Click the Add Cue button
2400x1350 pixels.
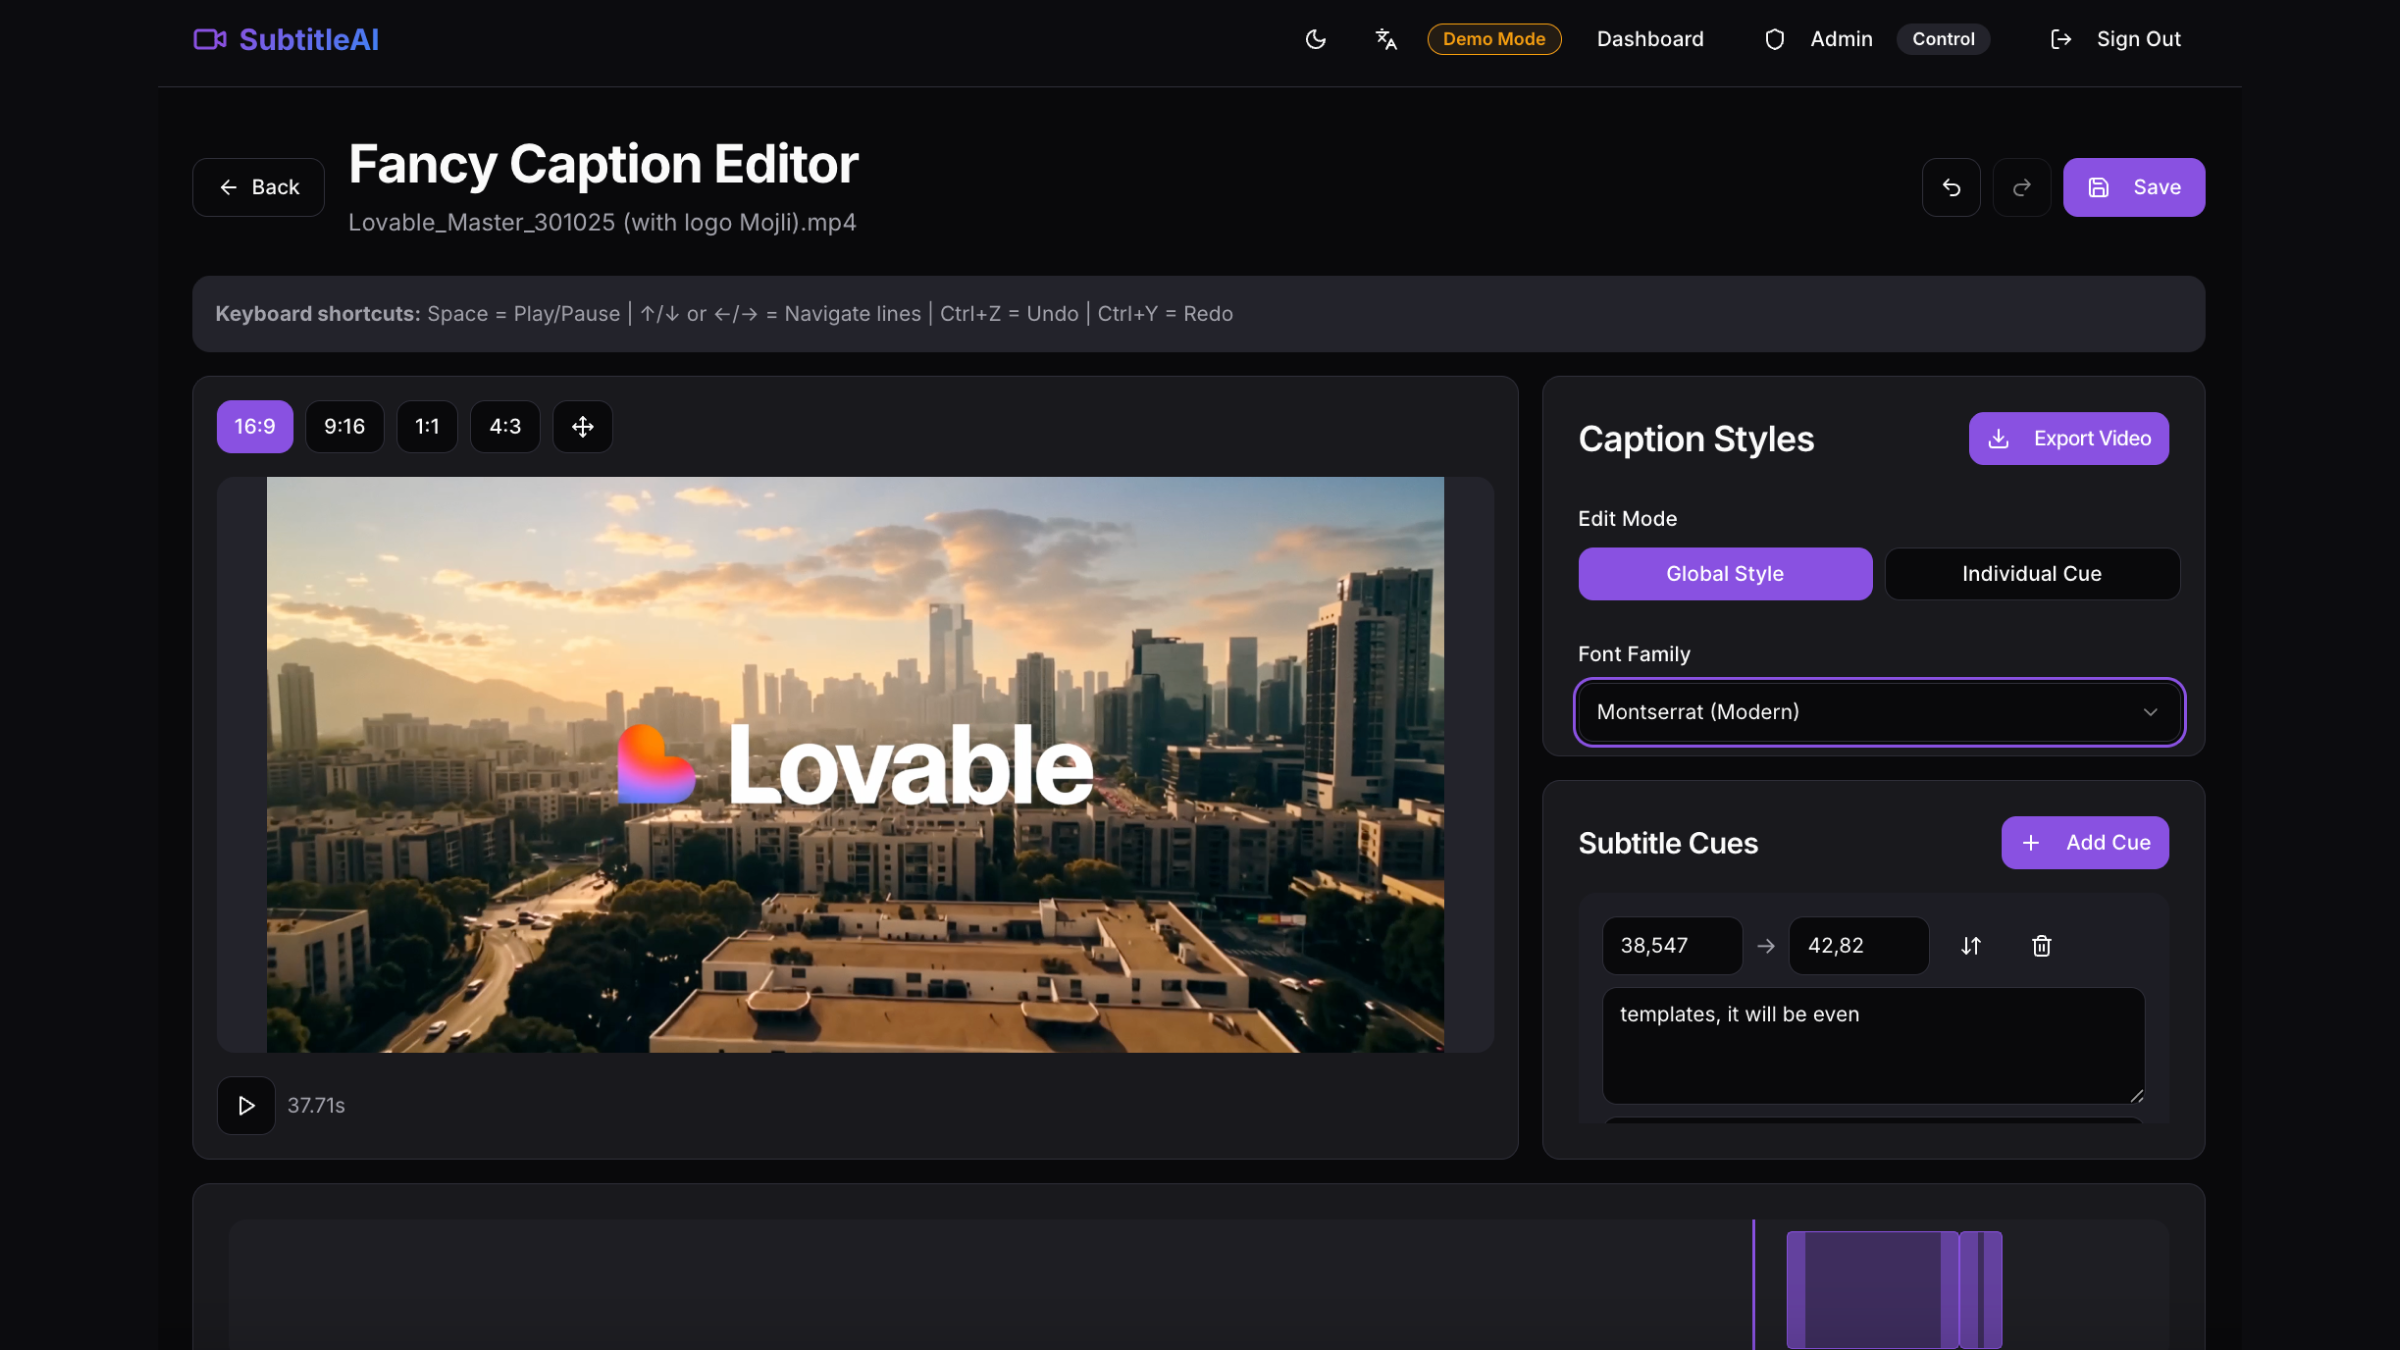pos(2084,843)
